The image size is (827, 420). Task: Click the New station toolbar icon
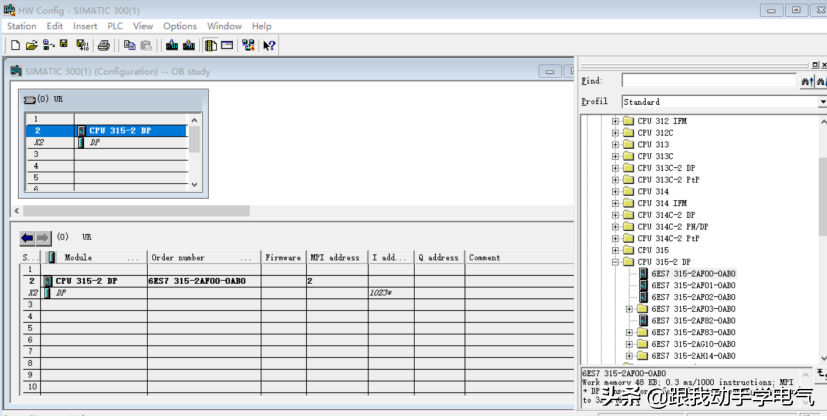point(15,45)
